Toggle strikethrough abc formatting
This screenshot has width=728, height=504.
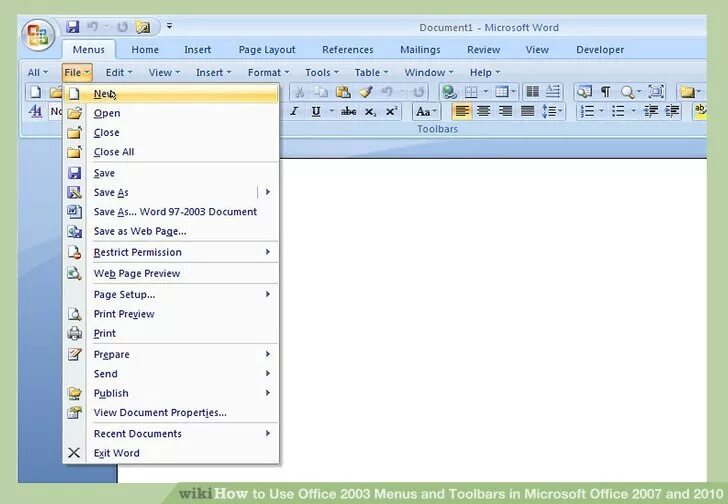pyautogui.click(x=349, y=111)
